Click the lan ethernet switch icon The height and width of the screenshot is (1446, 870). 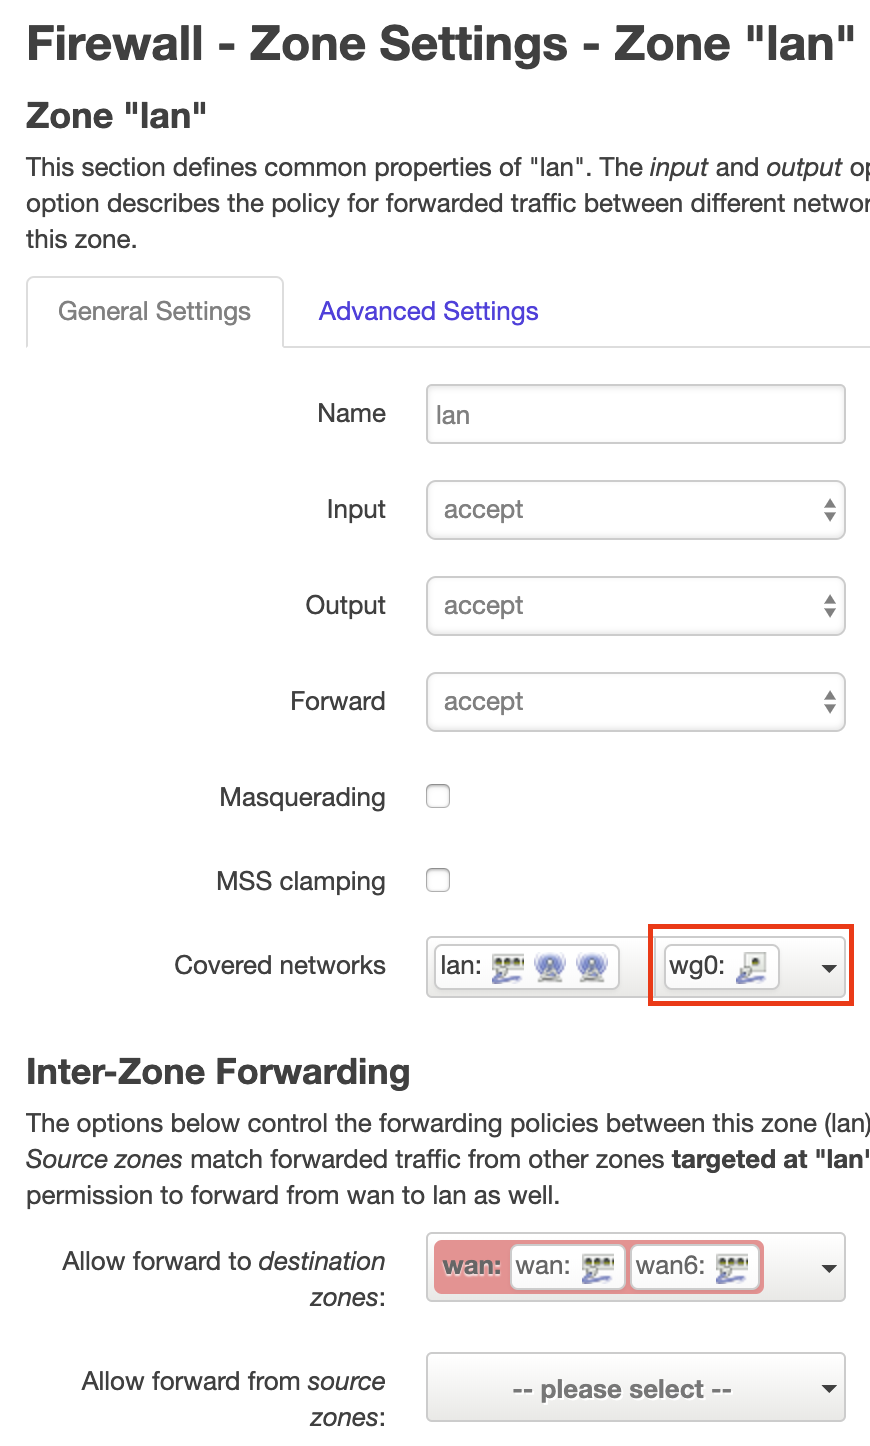point(508,967)
